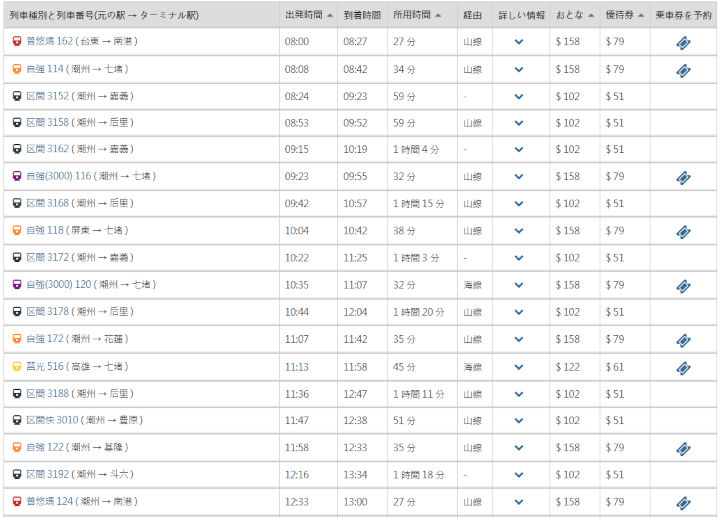Image resolution: width=720 pixels, height=518 pixels.
Task: Book ticket for 莒光 516 train
Action: [683, 368]
